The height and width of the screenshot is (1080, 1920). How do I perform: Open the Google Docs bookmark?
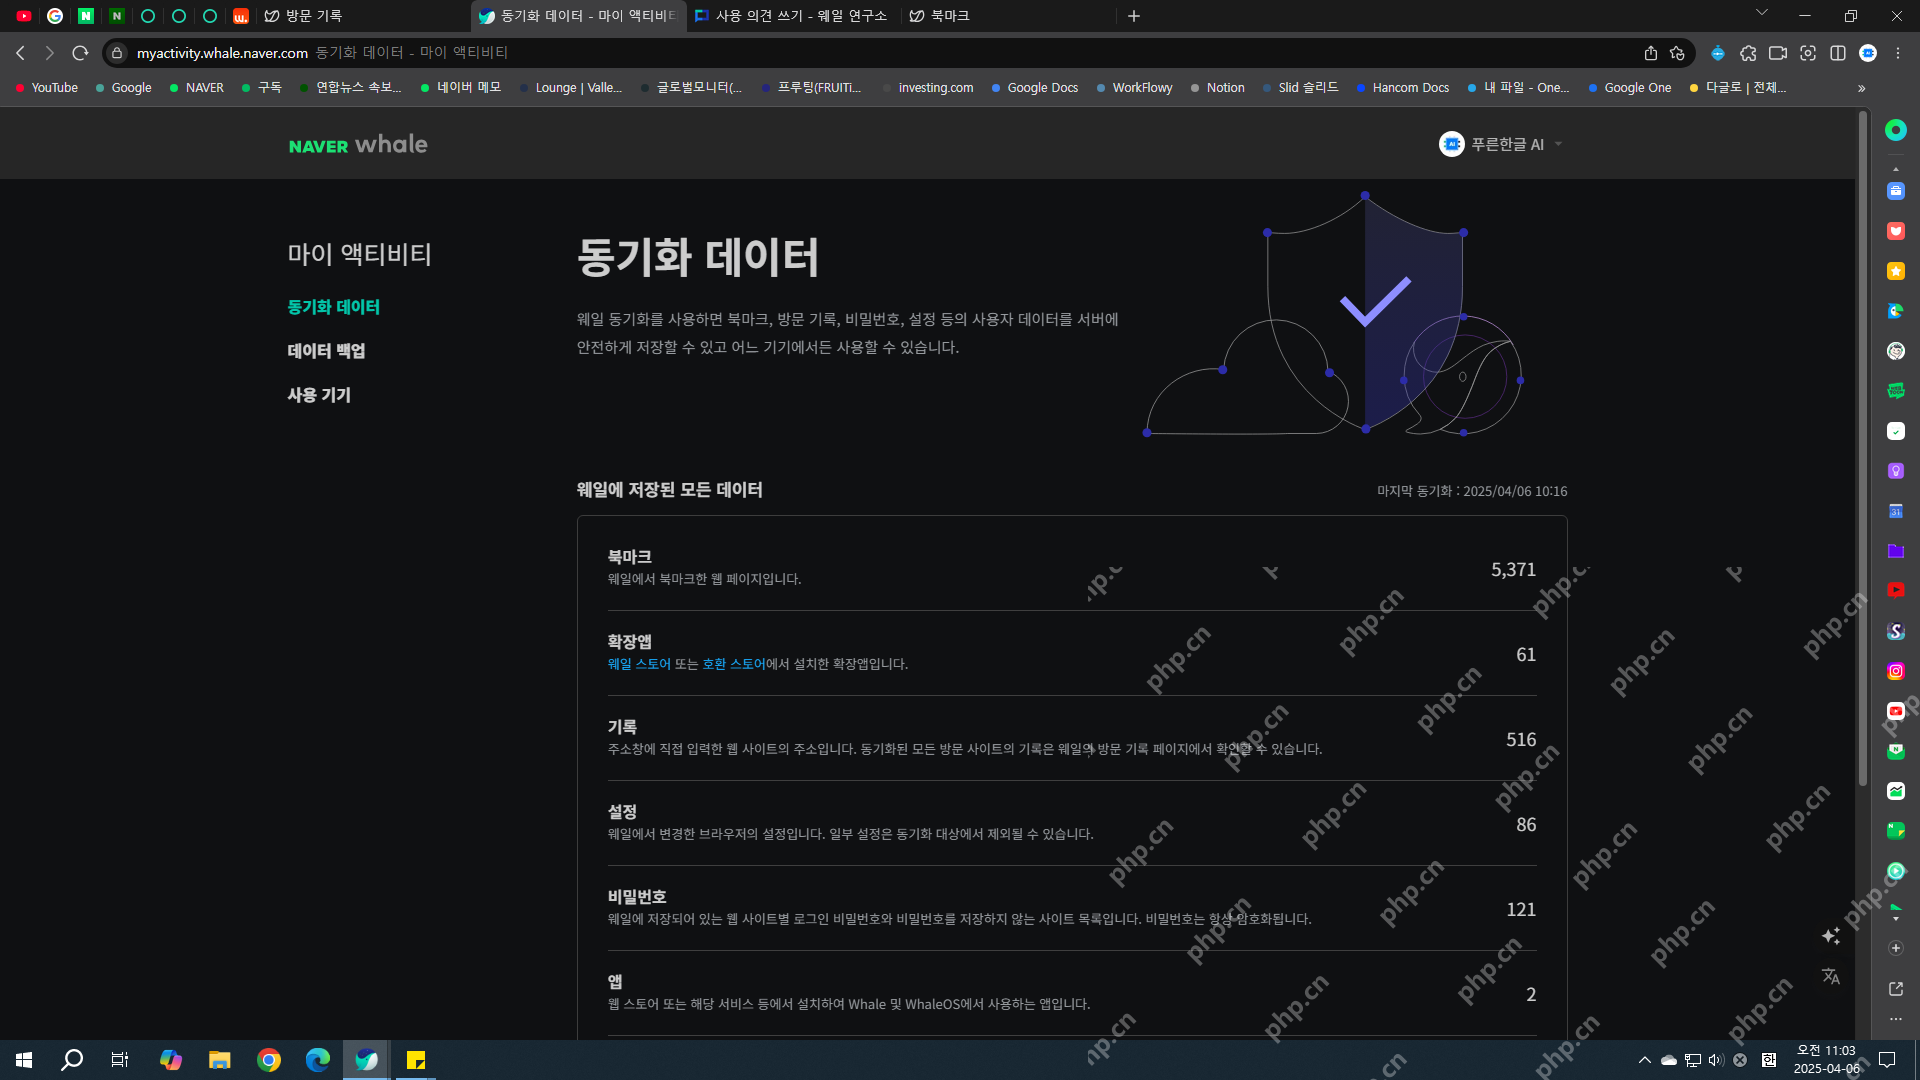point(1035,88)
